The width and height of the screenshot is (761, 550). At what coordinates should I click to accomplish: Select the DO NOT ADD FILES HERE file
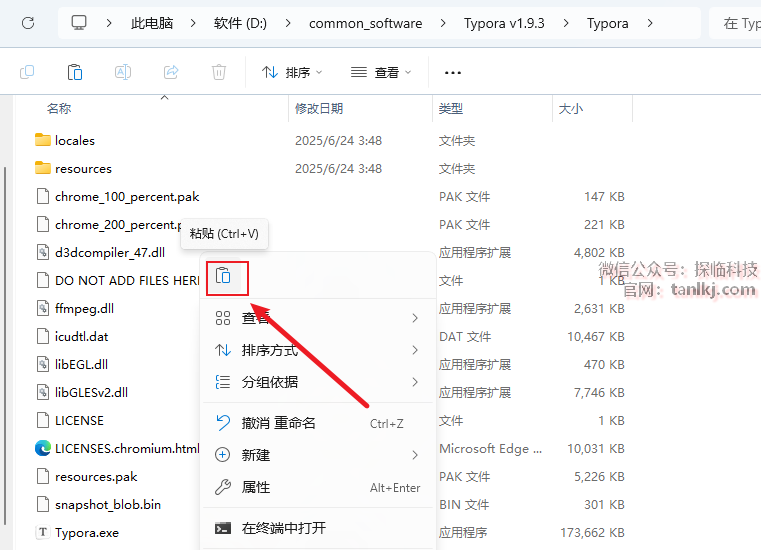click(127, 281)
